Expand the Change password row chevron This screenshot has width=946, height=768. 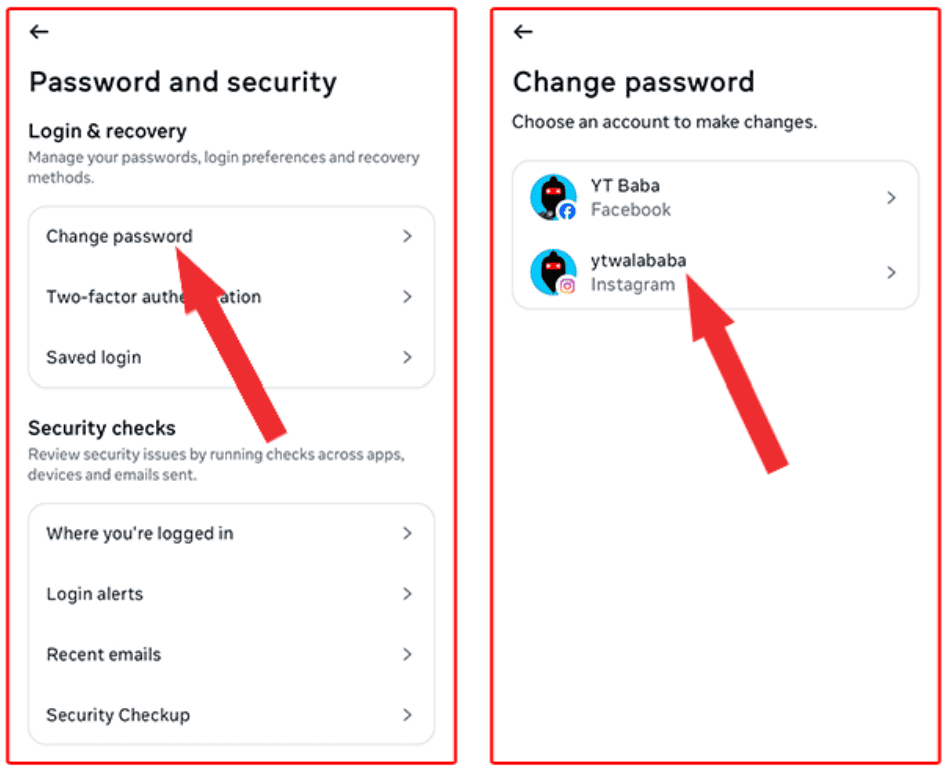tap(407, 236)
